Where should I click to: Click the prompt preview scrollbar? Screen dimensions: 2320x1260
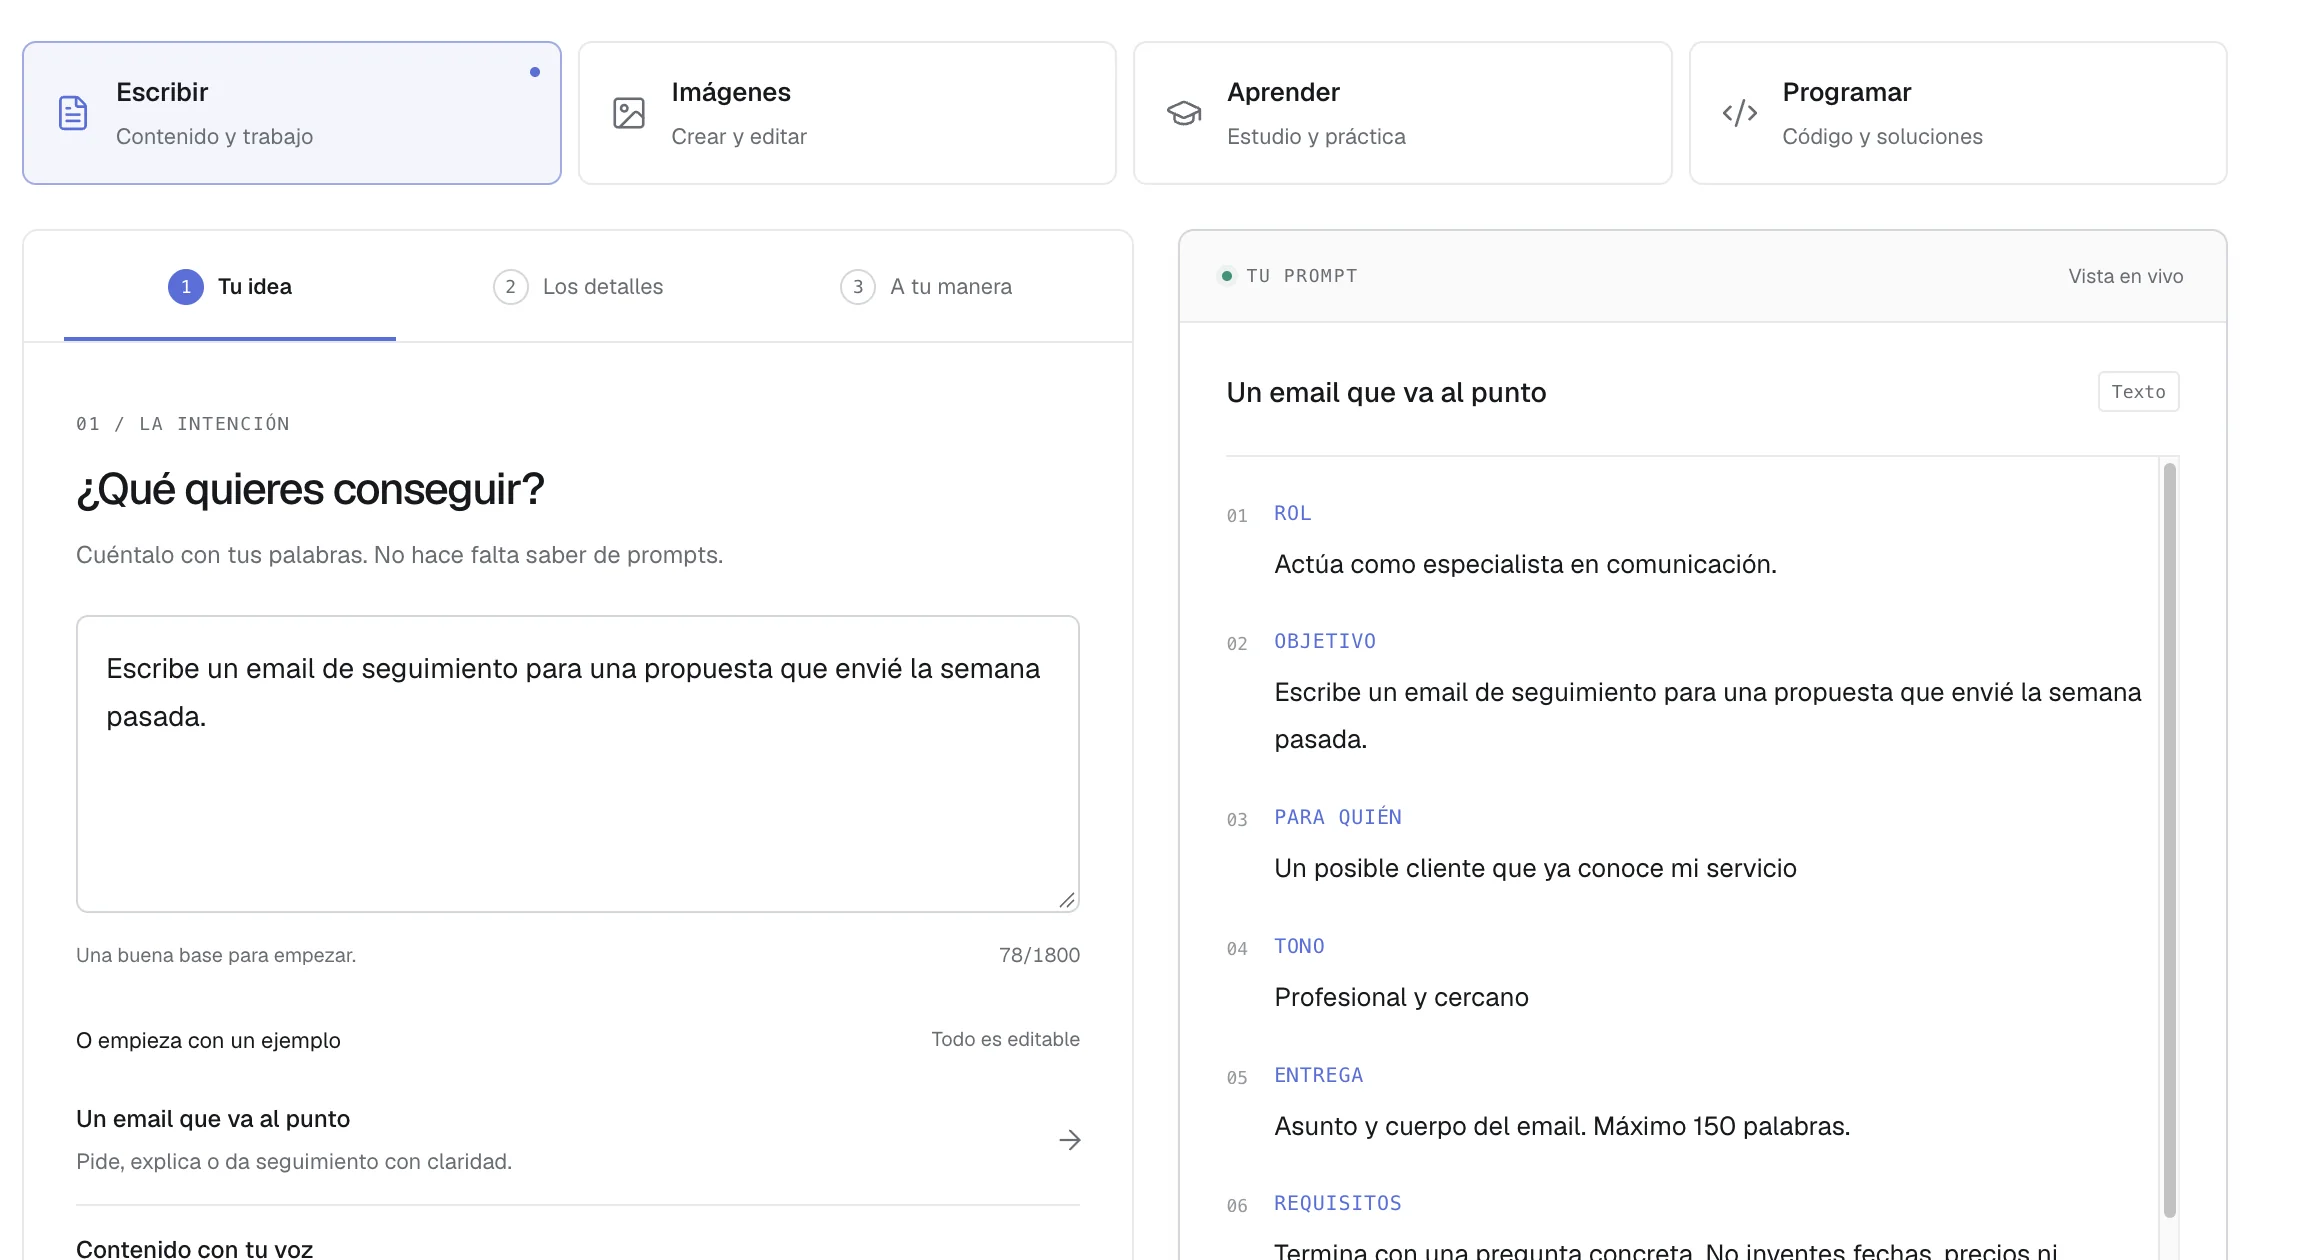(x=2169, y=840)
